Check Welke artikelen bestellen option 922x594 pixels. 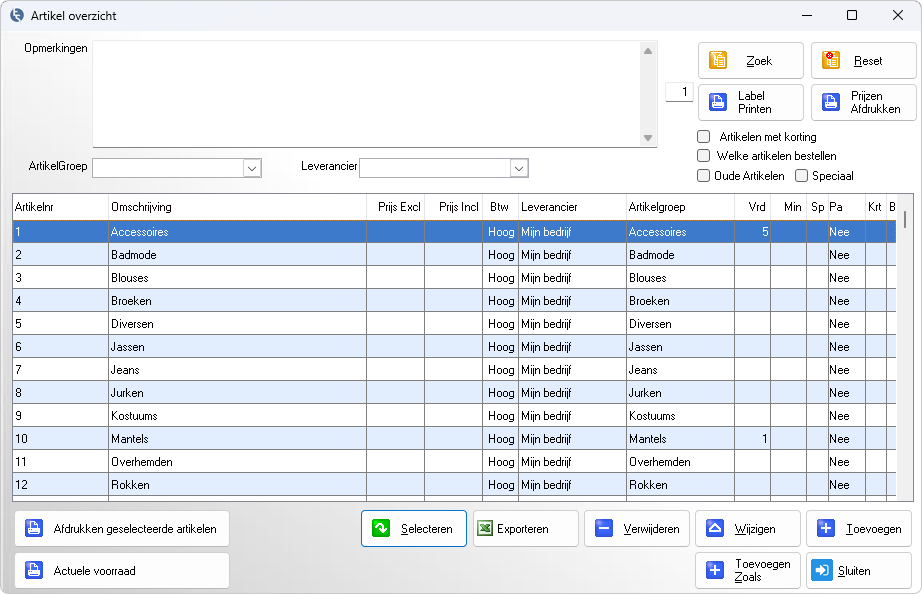(x=703, y=156)
